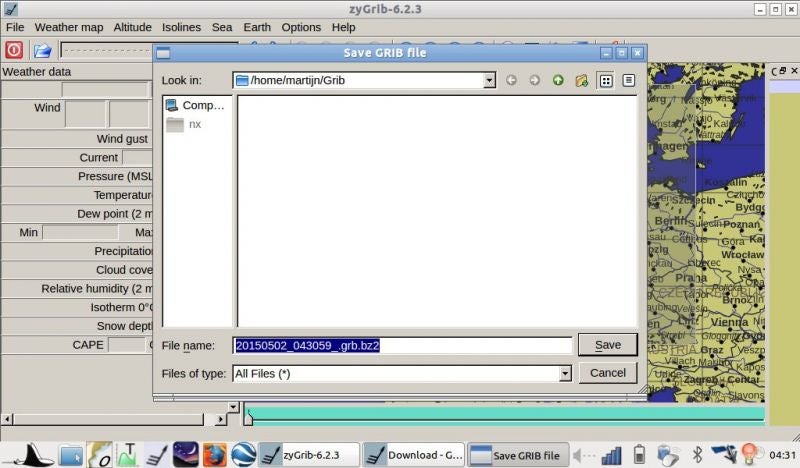Open the Look in path dropdown

coord(489,80)
